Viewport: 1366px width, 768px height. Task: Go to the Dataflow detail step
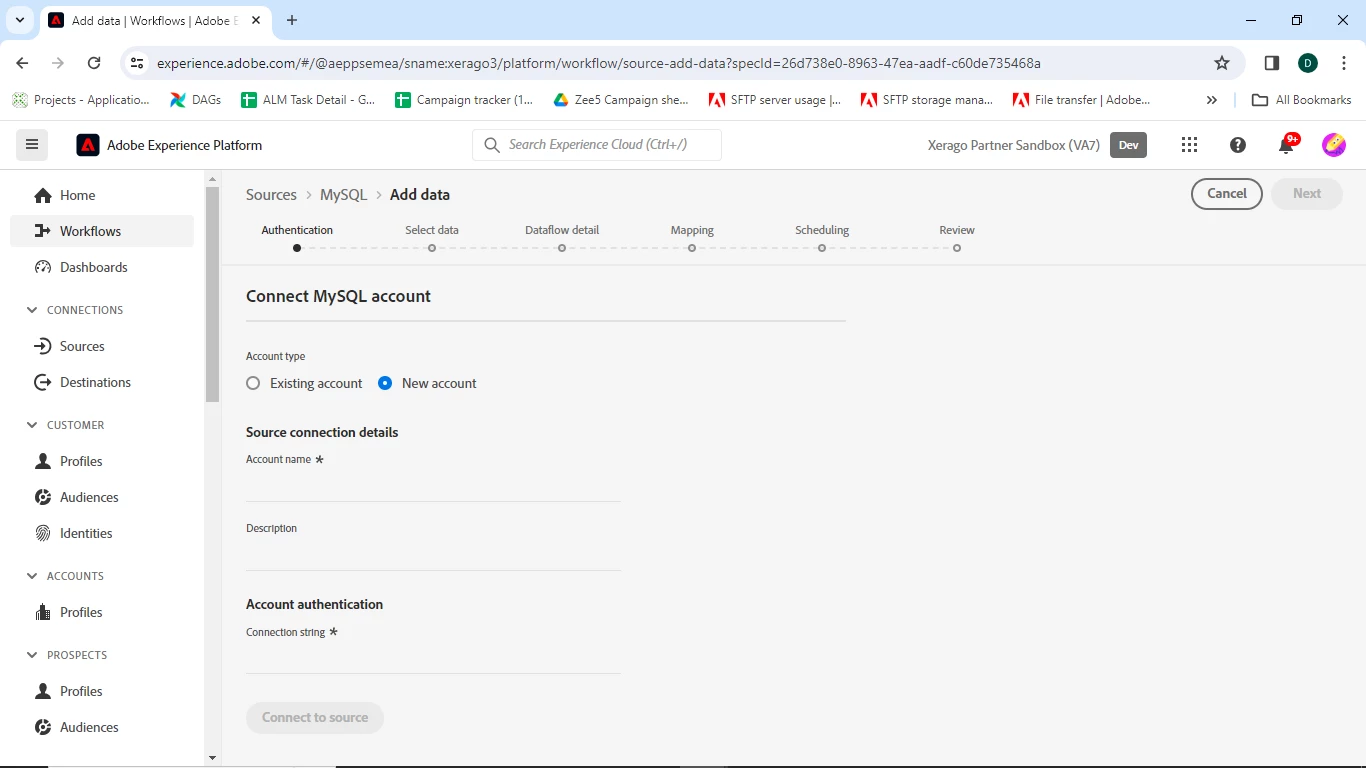point(562,238)
